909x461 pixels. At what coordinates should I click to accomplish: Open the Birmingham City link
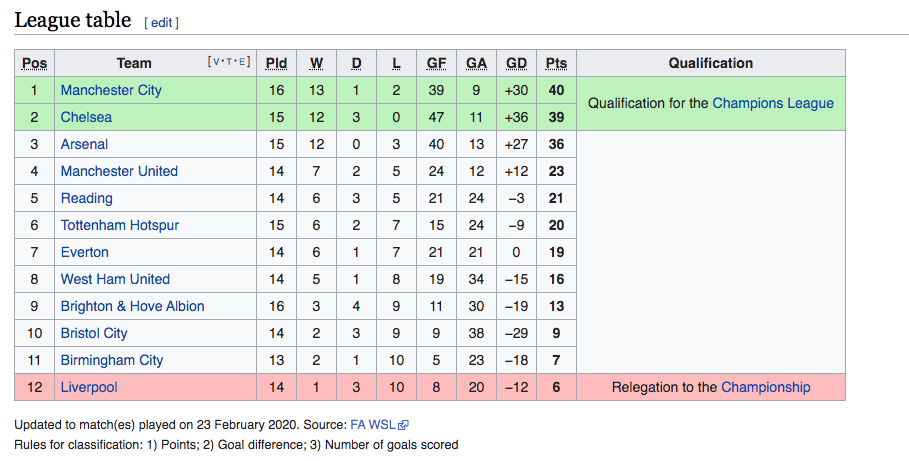pos(112,360)
